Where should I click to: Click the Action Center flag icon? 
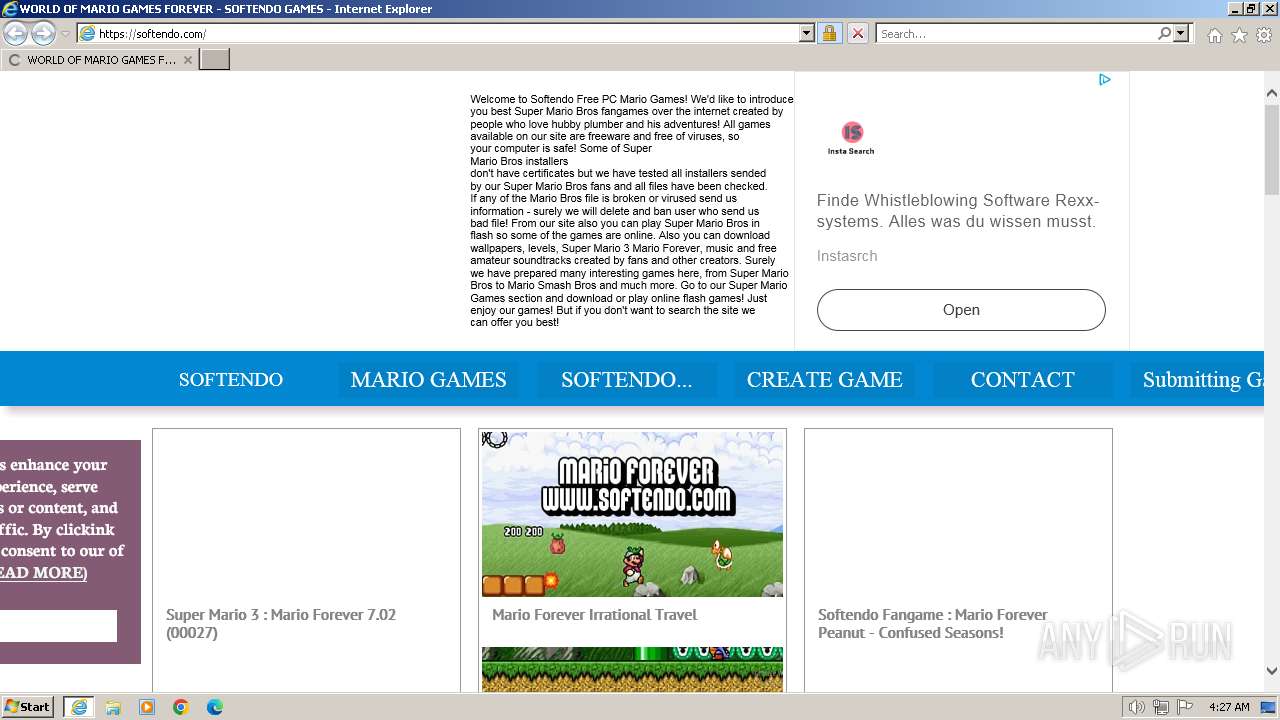tap(1185, 707)
